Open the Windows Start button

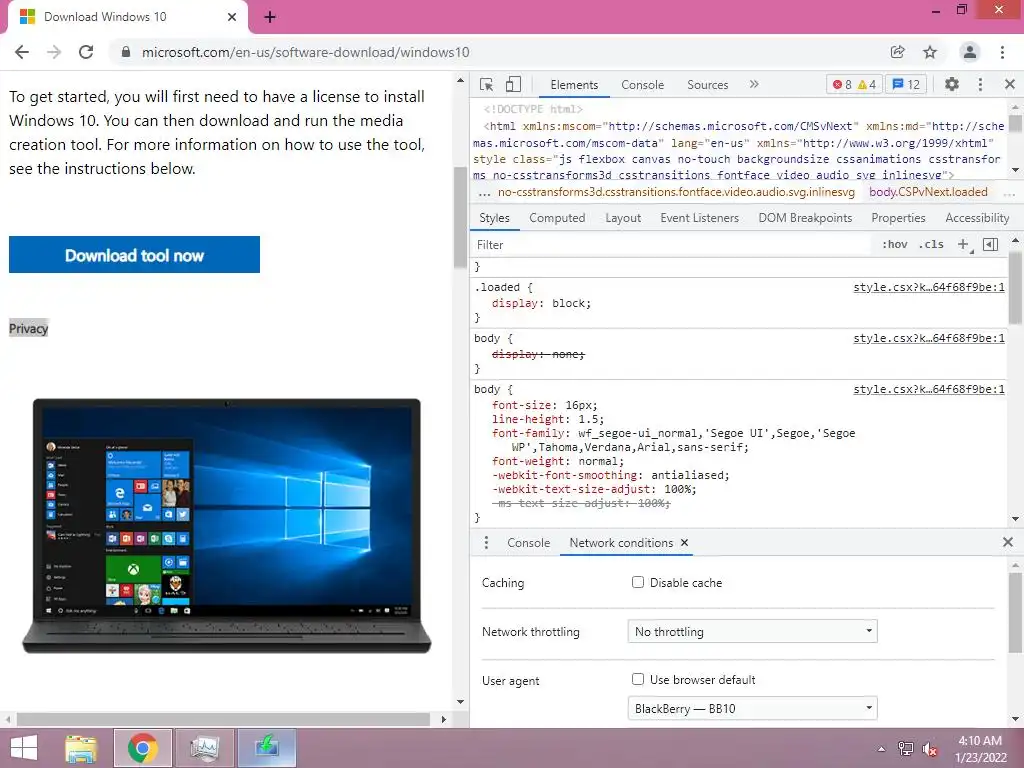pos(24,748)
